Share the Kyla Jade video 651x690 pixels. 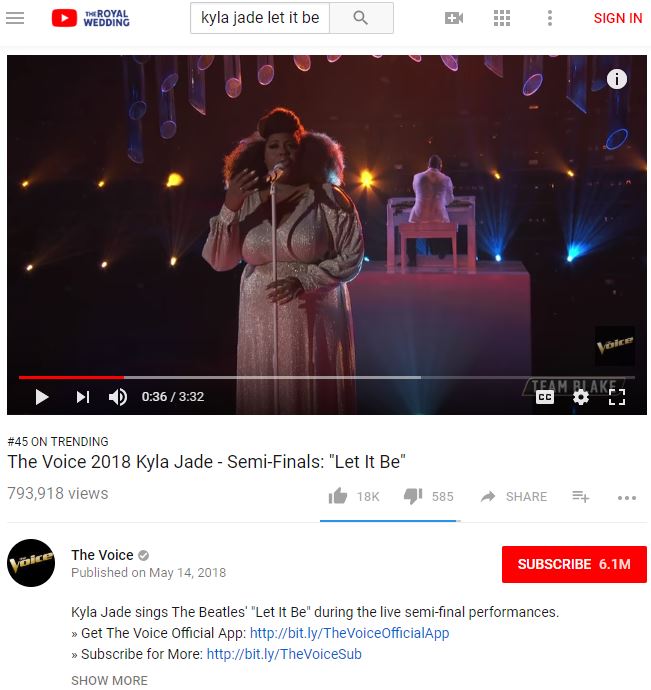point(514,497)
